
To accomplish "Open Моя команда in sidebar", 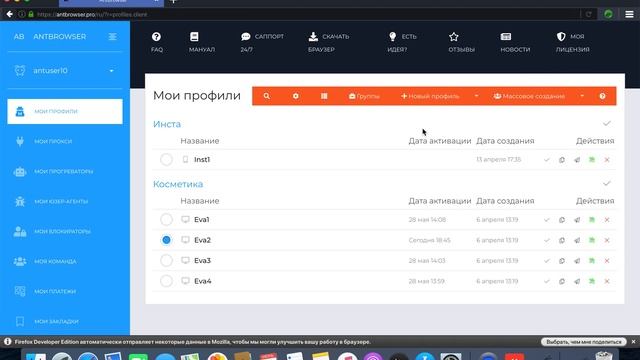I will tap(65, 261).
